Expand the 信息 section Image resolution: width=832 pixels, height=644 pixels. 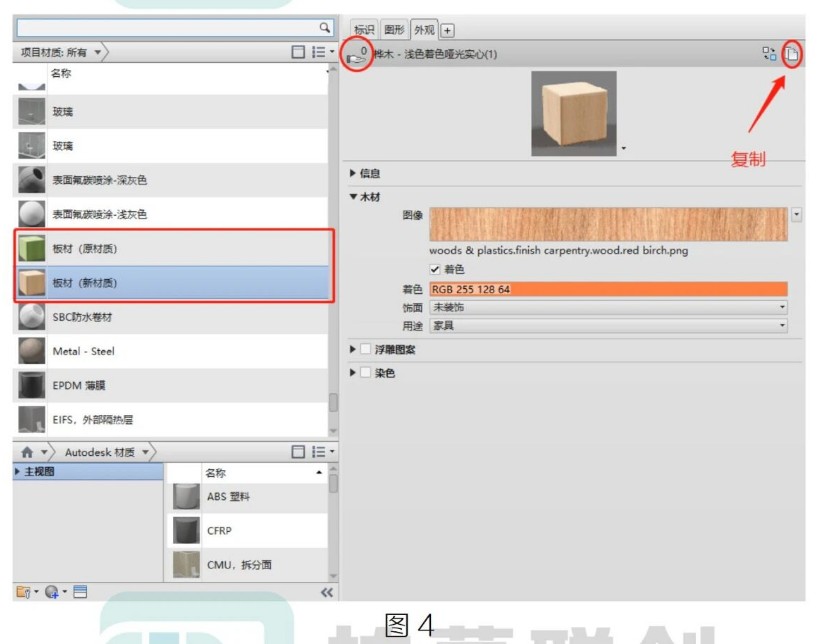tap(353, 173)
